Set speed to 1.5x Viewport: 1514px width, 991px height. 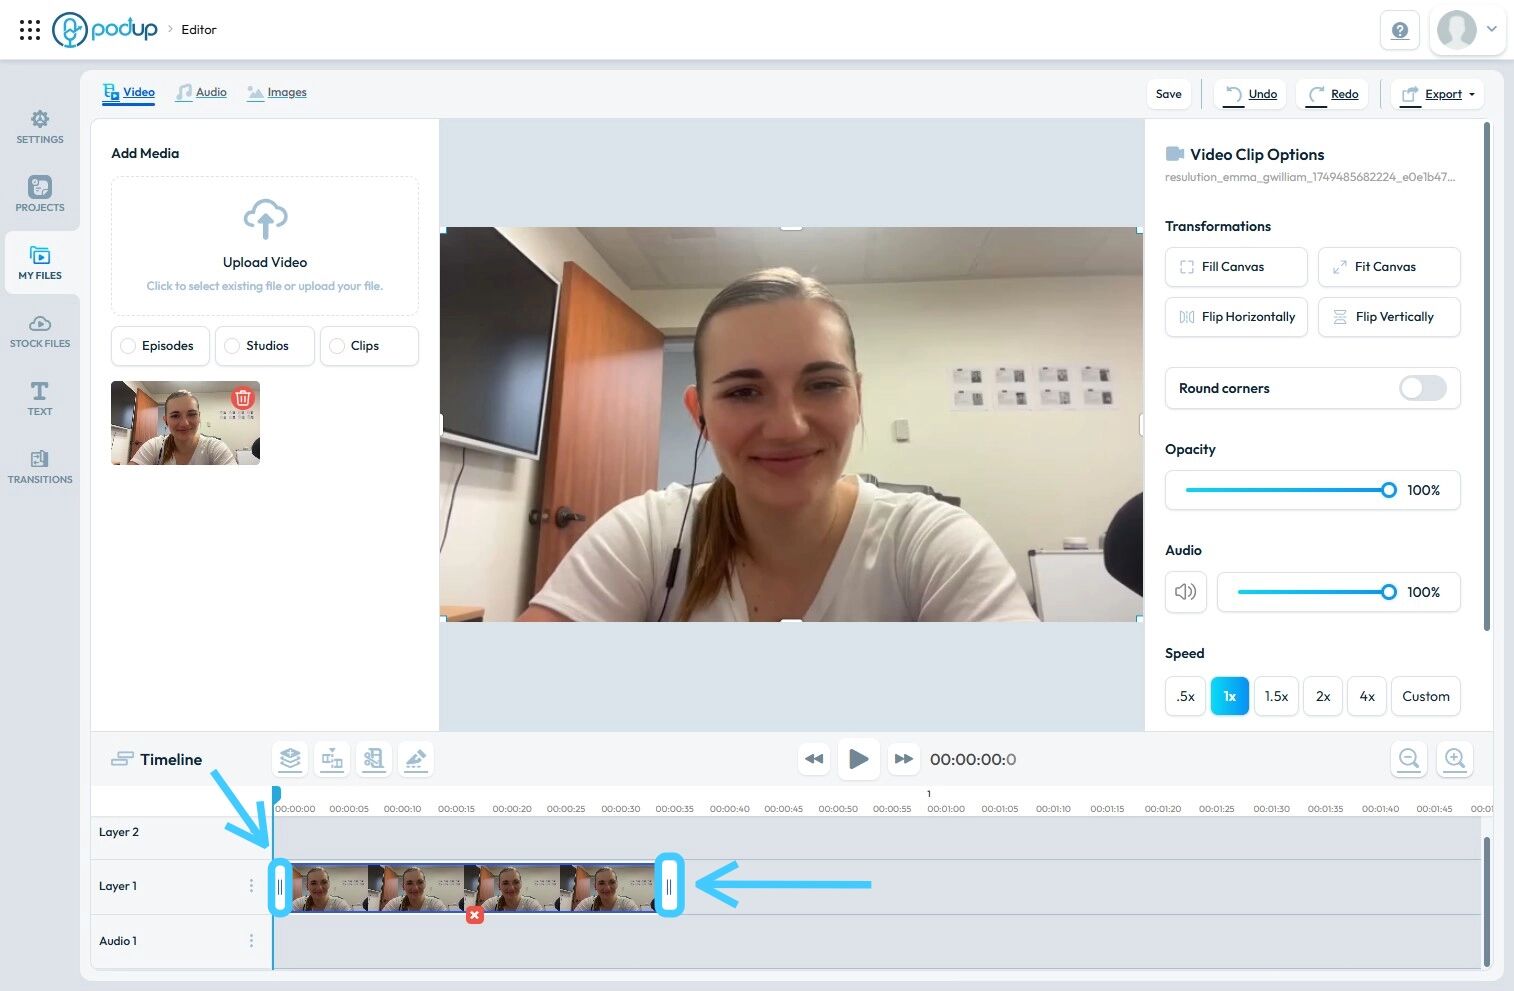(x=1276, y=696)
